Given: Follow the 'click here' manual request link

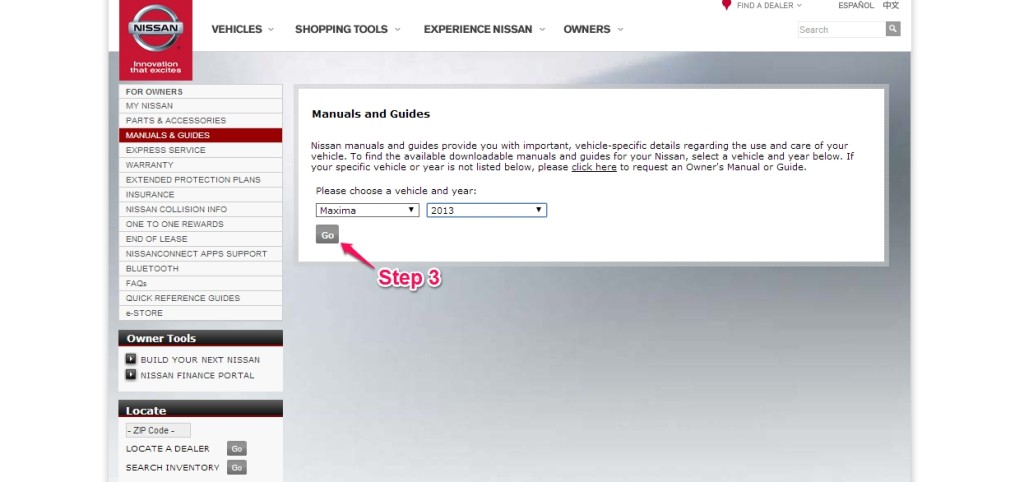Looking at the screenshot, I should pos(594,167).
